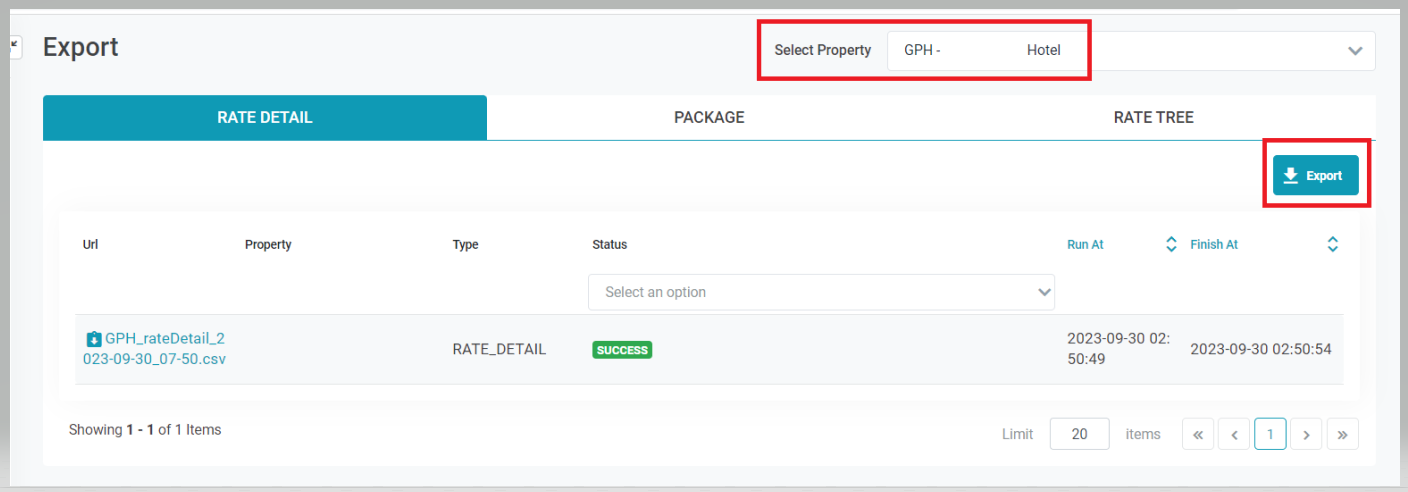This screenshot has width=1408, height=492.
Task: Click the download icon beside the CSV filename
Action: click(x=94, y=339)
